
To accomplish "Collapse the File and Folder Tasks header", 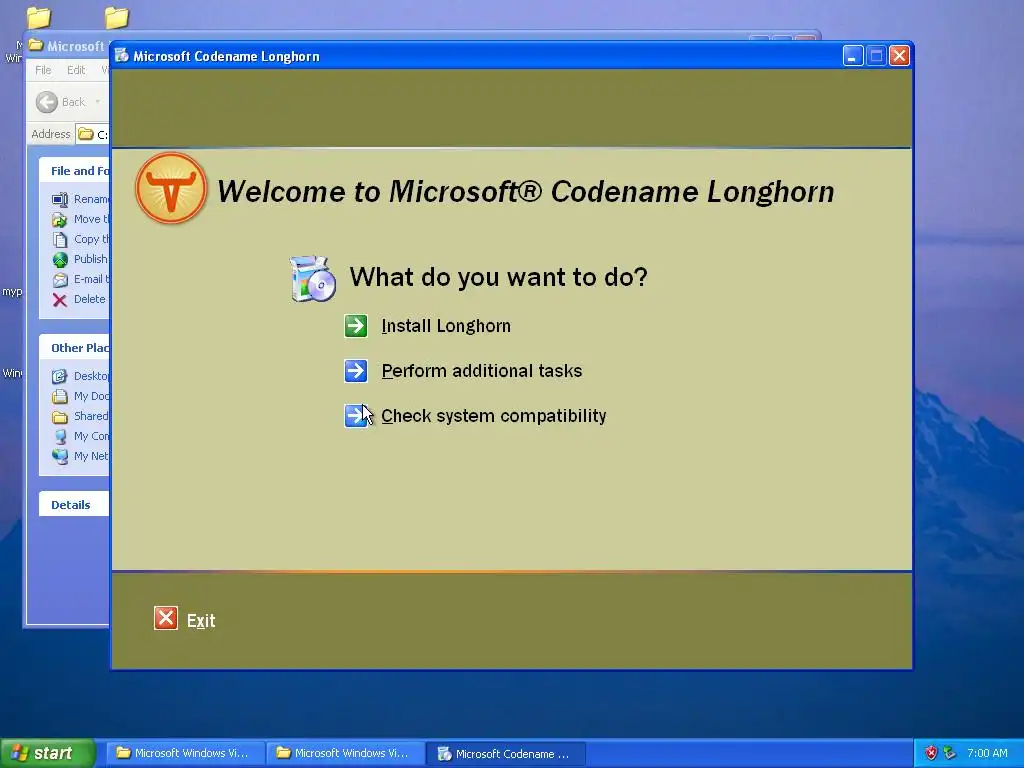I will pyautogui.click(x=74, y=171).
